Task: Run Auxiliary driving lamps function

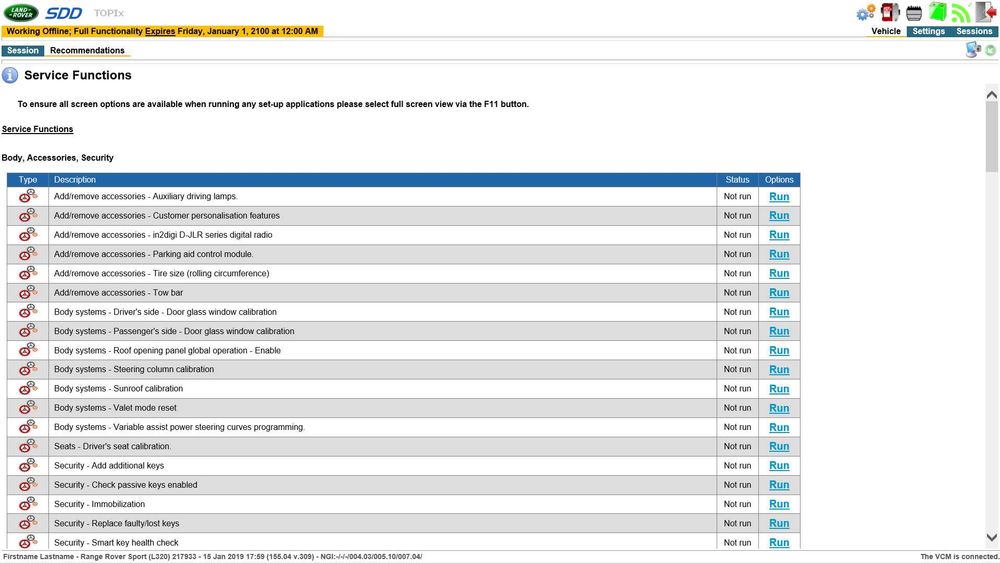Action: pos(779,196)
